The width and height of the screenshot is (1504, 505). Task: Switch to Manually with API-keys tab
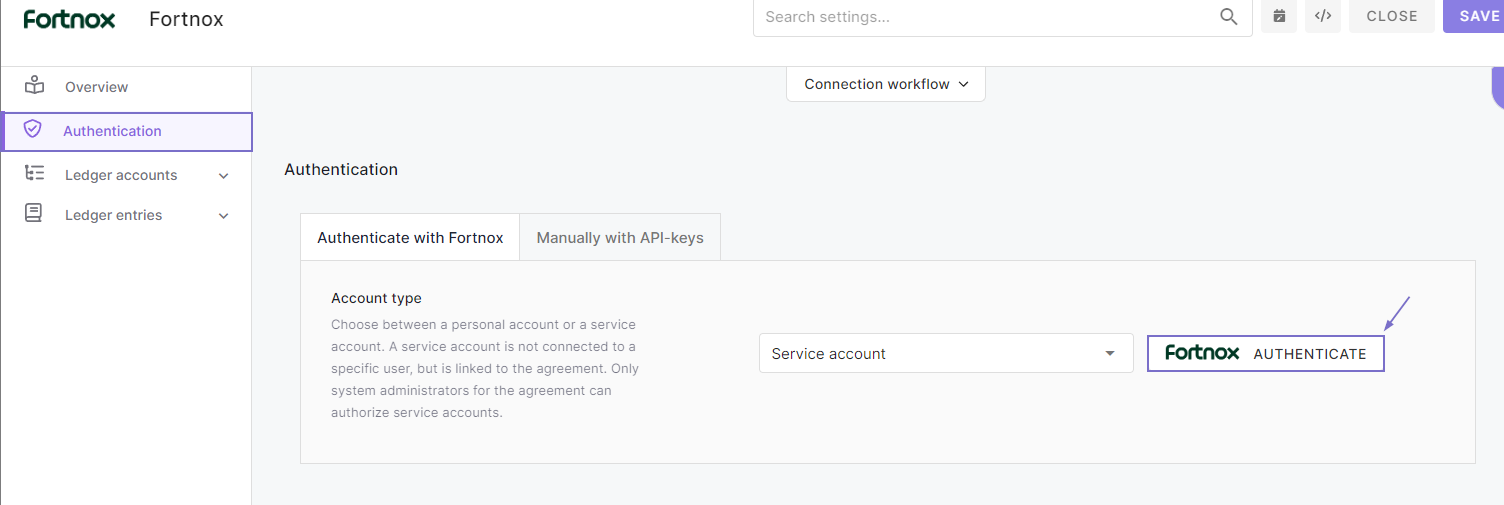620,237
